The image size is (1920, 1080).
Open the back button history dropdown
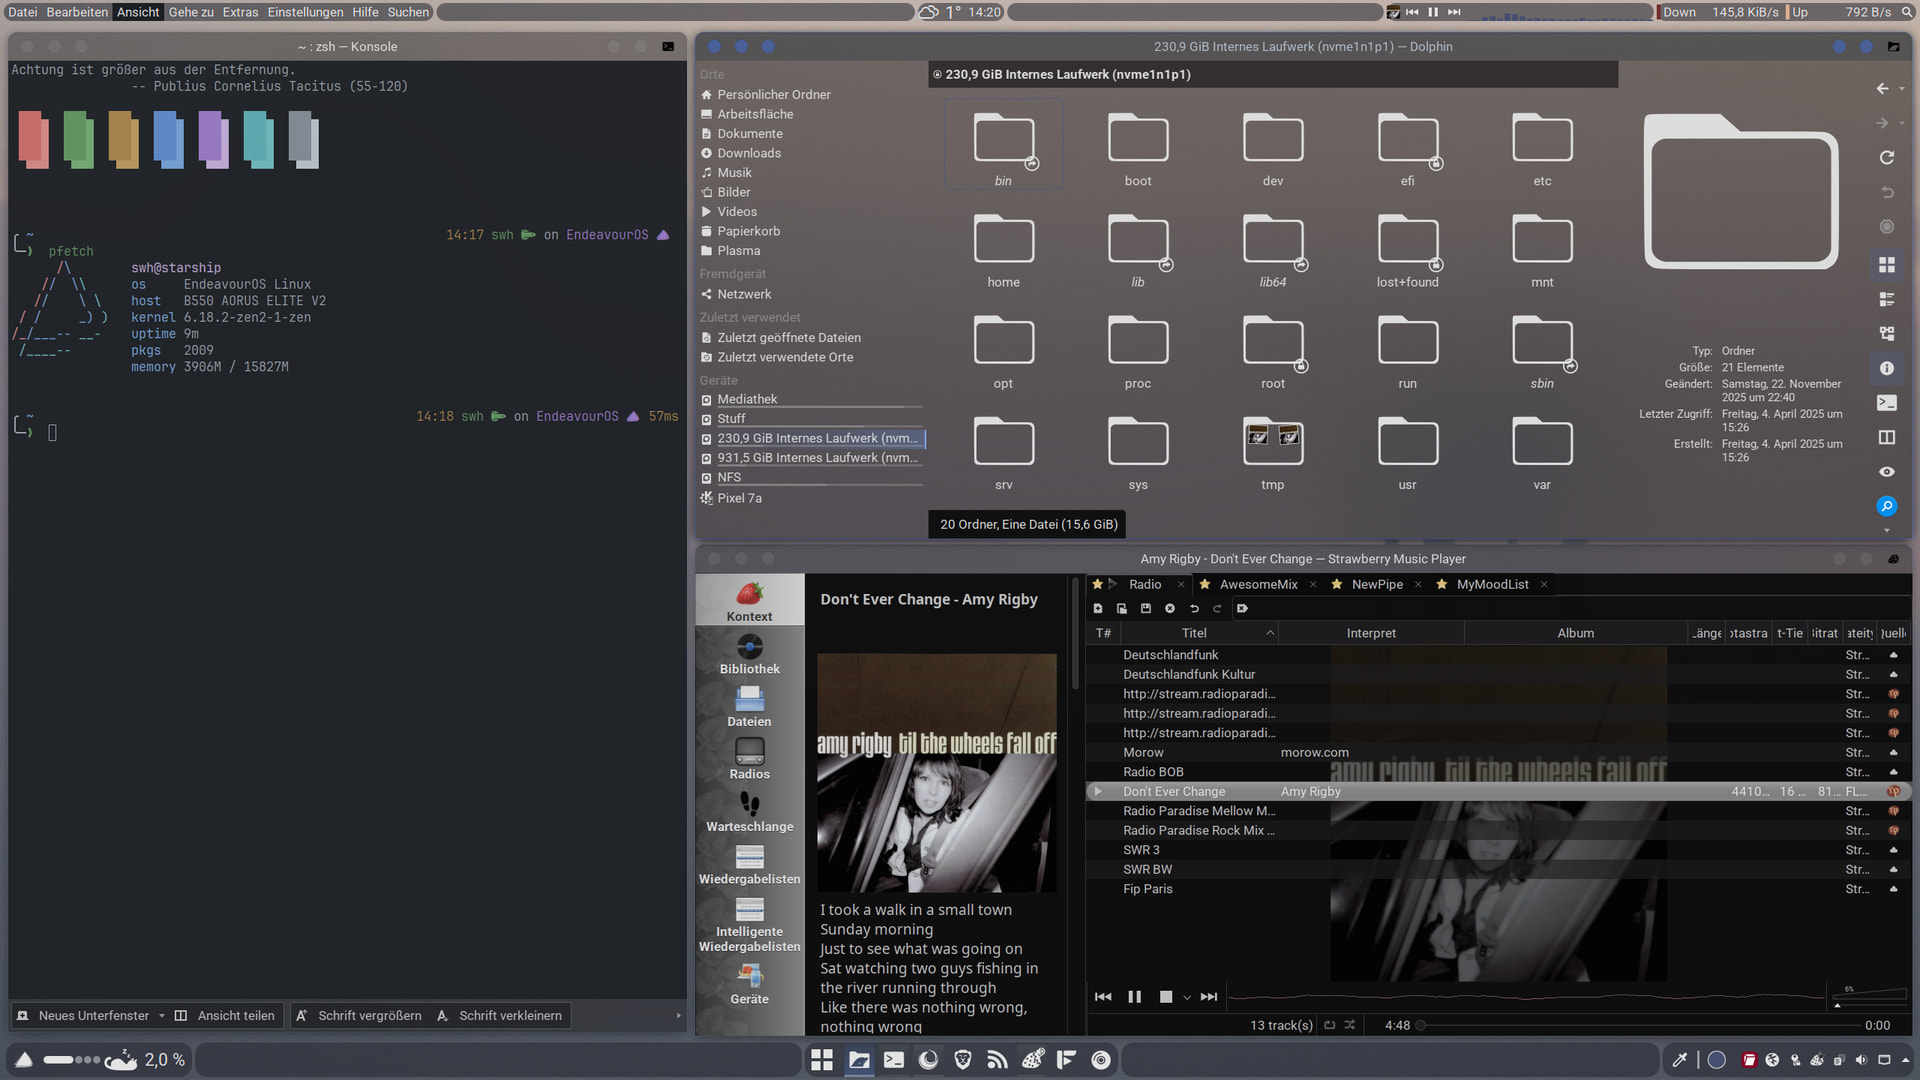tap(1902, 89)
